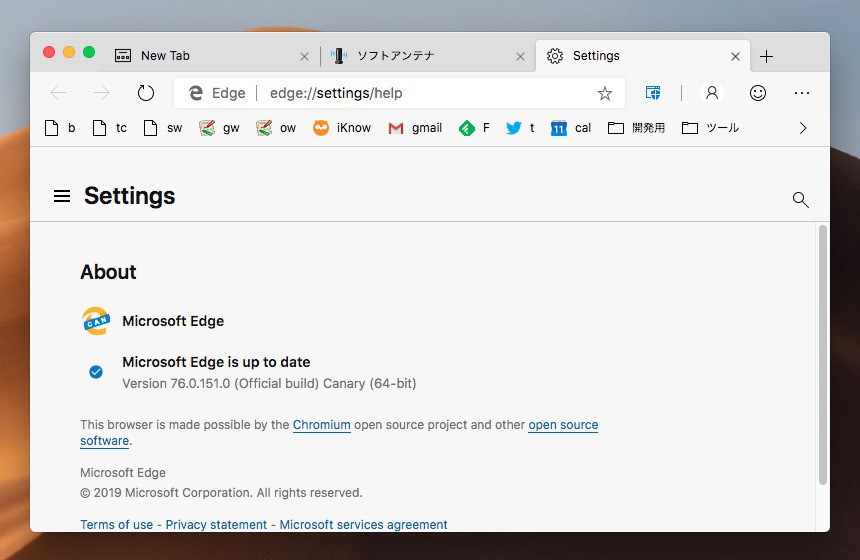Screen dimensions: 860x560
Task: Open the ツール bookmarks folder
Action: click(x=710, y=128)
